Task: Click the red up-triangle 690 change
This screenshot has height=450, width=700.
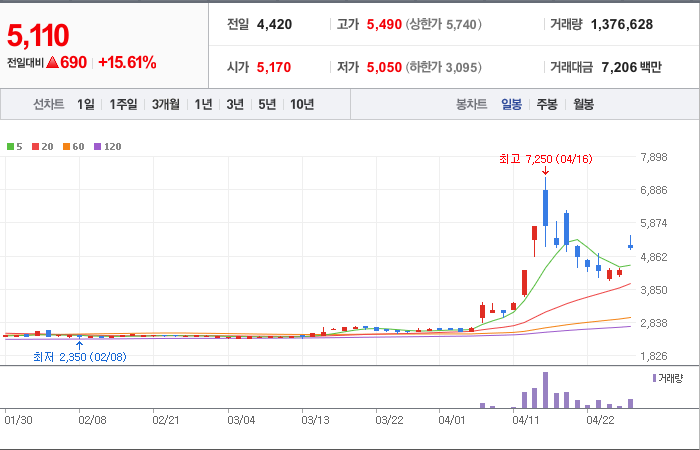Action: (x=66, y=63)
